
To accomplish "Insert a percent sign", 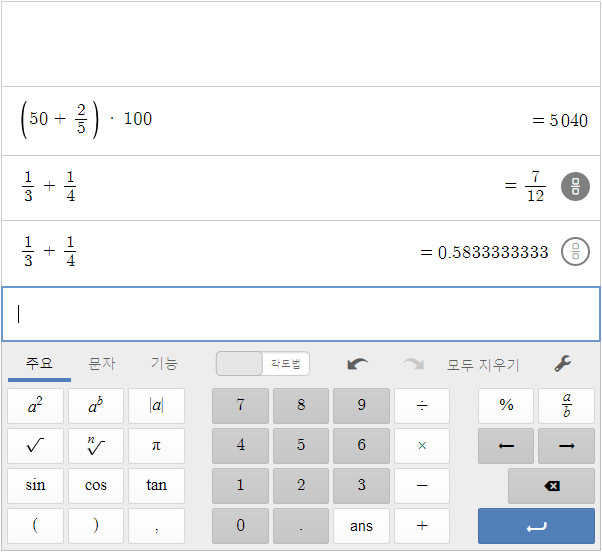I will [506, 406].
